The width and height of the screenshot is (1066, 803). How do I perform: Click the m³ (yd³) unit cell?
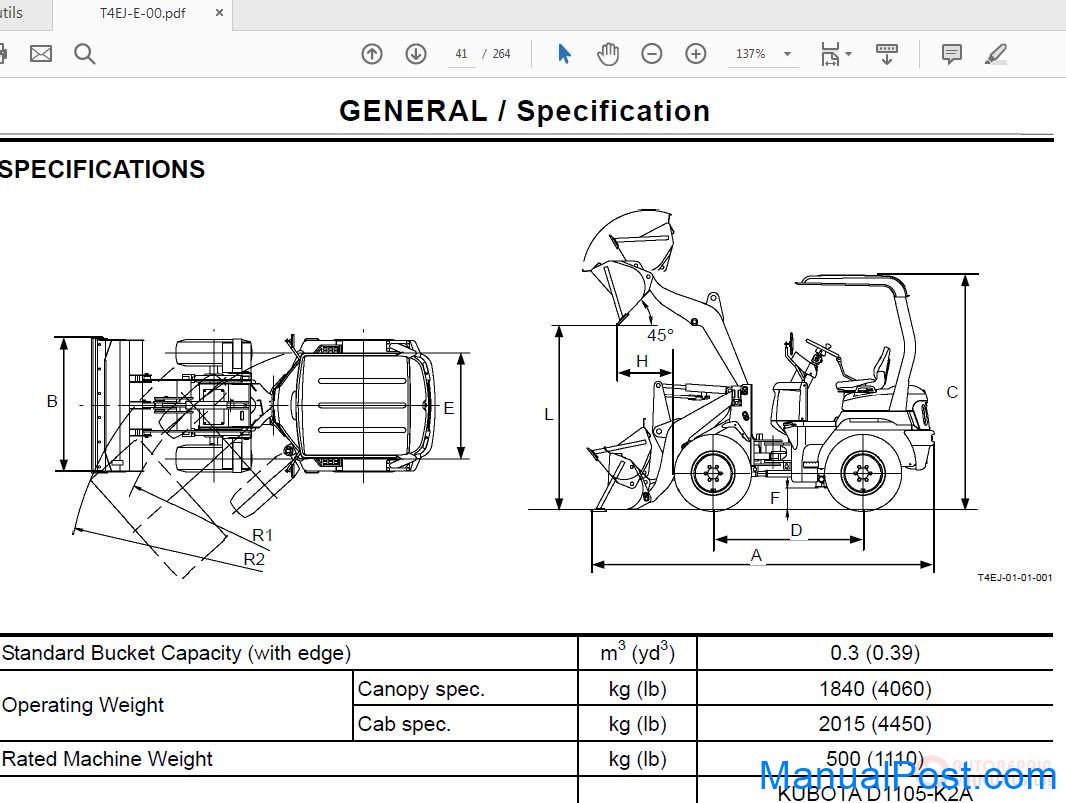pos(637,653)
